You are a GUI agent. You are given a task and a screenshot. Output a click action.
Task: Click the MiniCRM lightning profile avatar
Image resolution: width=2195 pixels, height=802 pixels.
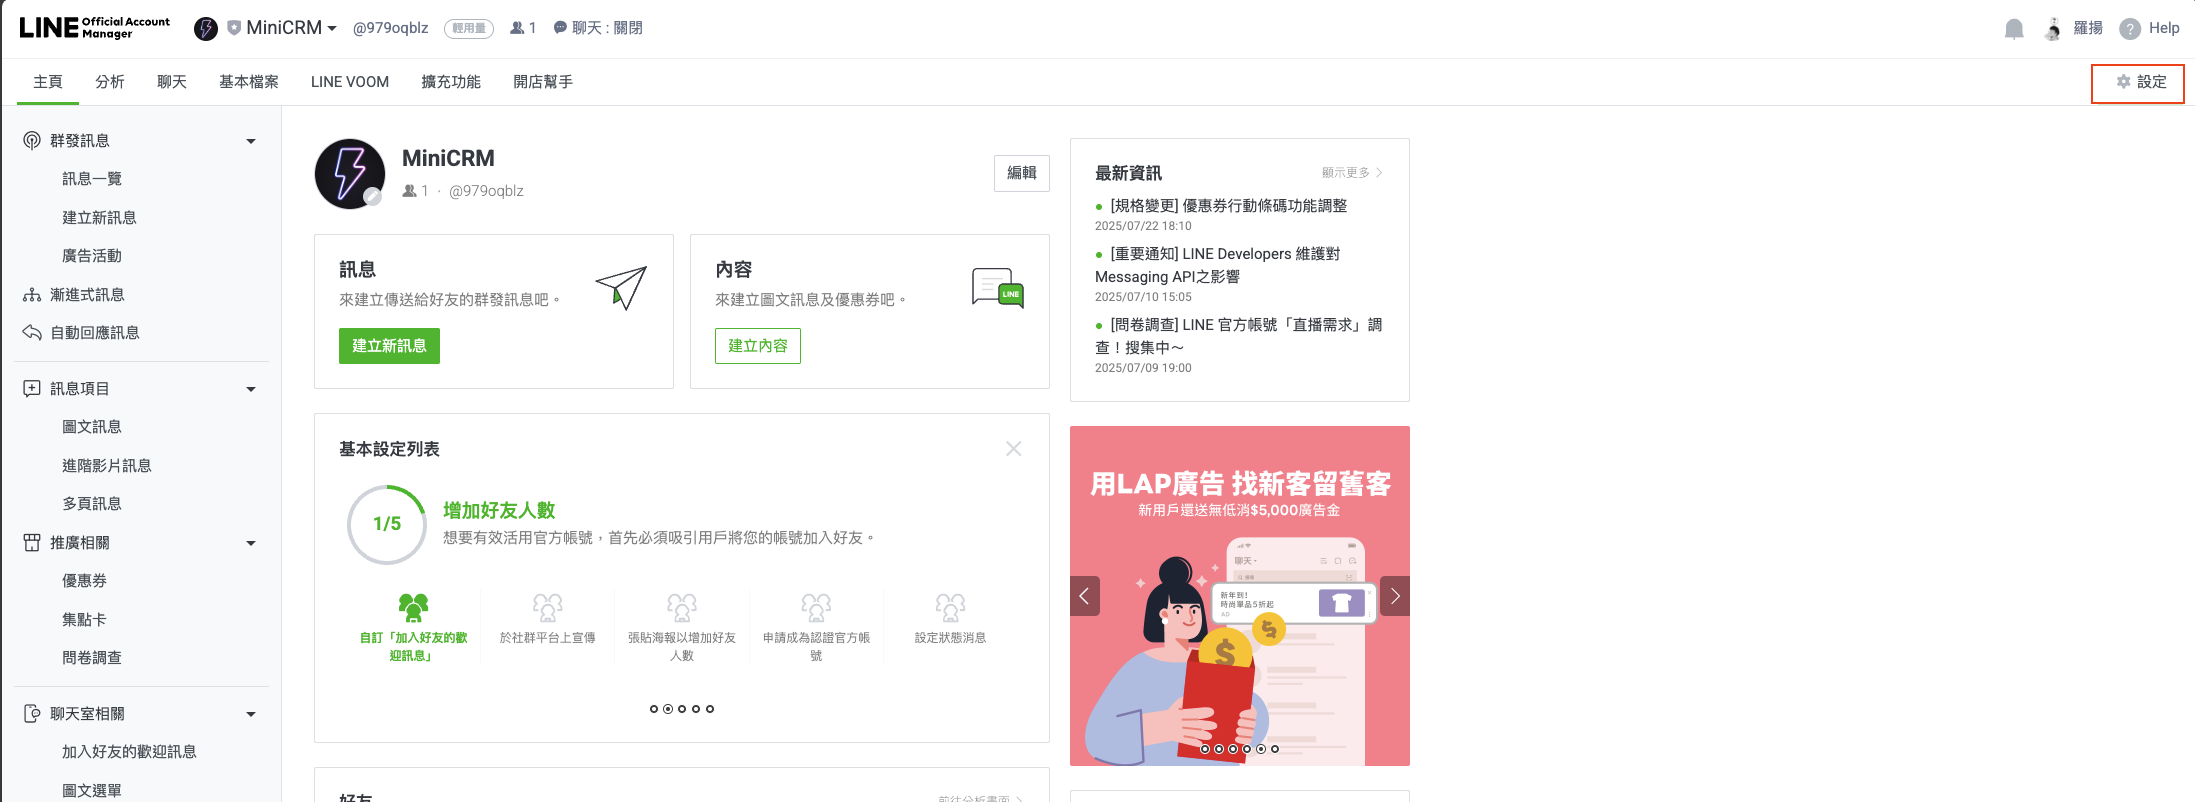tap(350, 174)
